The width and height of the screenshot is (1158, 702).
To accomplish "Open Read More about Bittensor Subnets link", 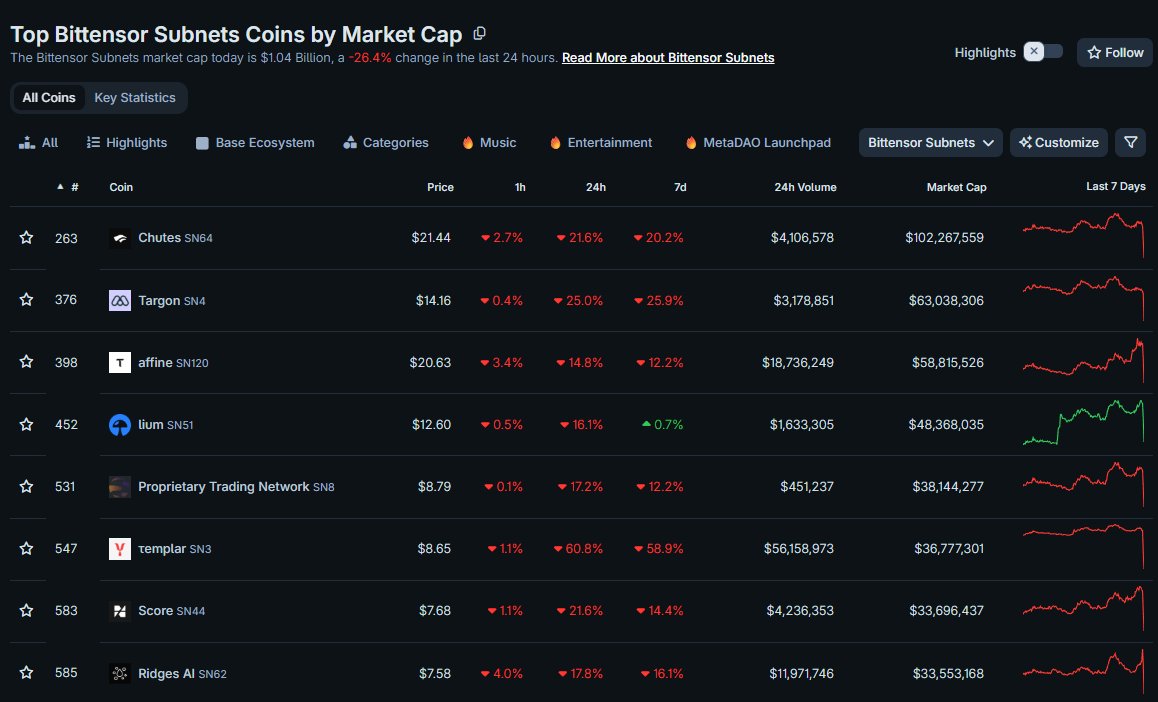I will [x=668, y=58].
